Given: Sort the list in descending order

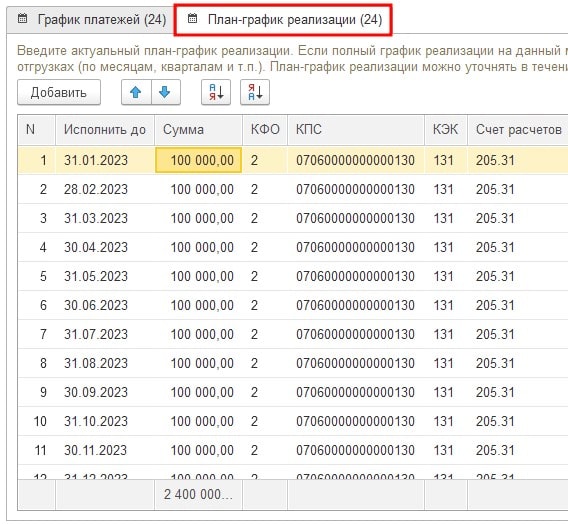Looking at the screenshot, I should coord(255,92).
